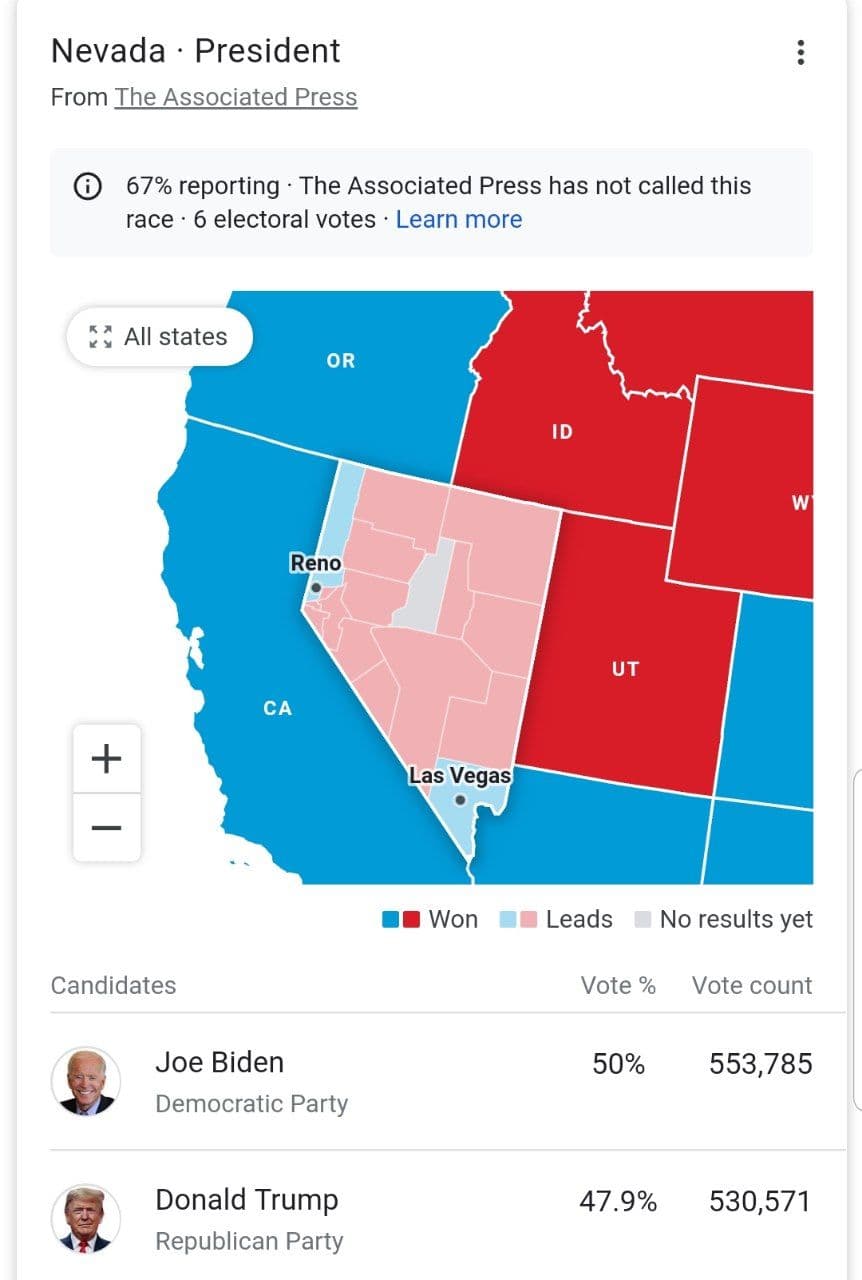This screenshot has height=1280, width=862.
Task: Click the Joe Biden candidate name
Action: click(x=219, y=1062)
